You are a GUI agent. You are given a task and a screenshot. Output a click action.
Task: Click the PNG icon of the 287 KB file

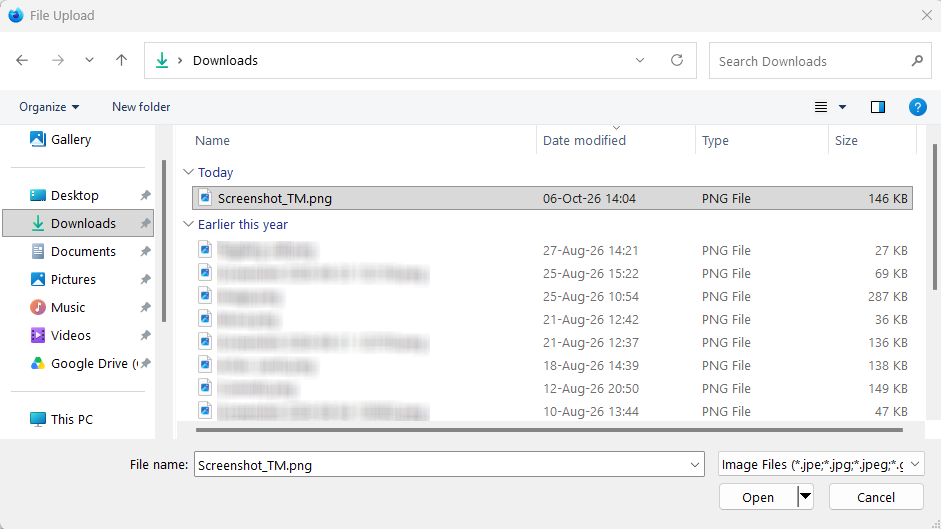pyautogui.click(x=205, y=295)
